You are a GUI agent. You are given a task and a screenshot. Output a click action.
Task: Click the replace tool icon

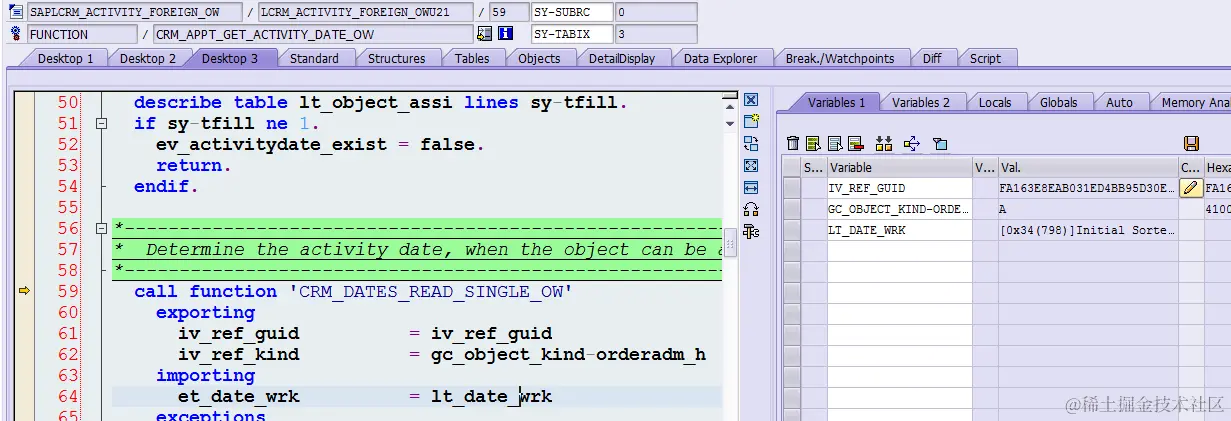point(751,144)
